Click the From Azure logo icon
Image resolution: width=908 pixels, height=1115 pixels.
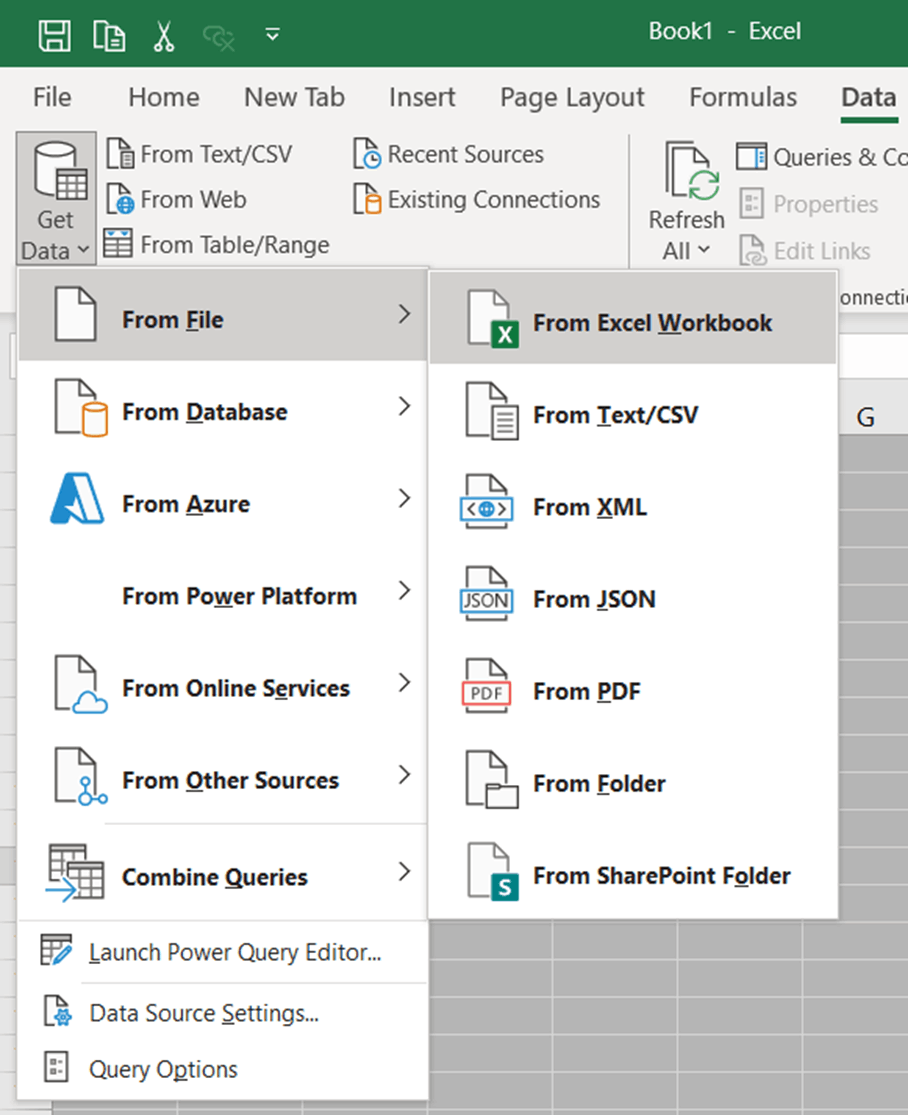[77, 499]
